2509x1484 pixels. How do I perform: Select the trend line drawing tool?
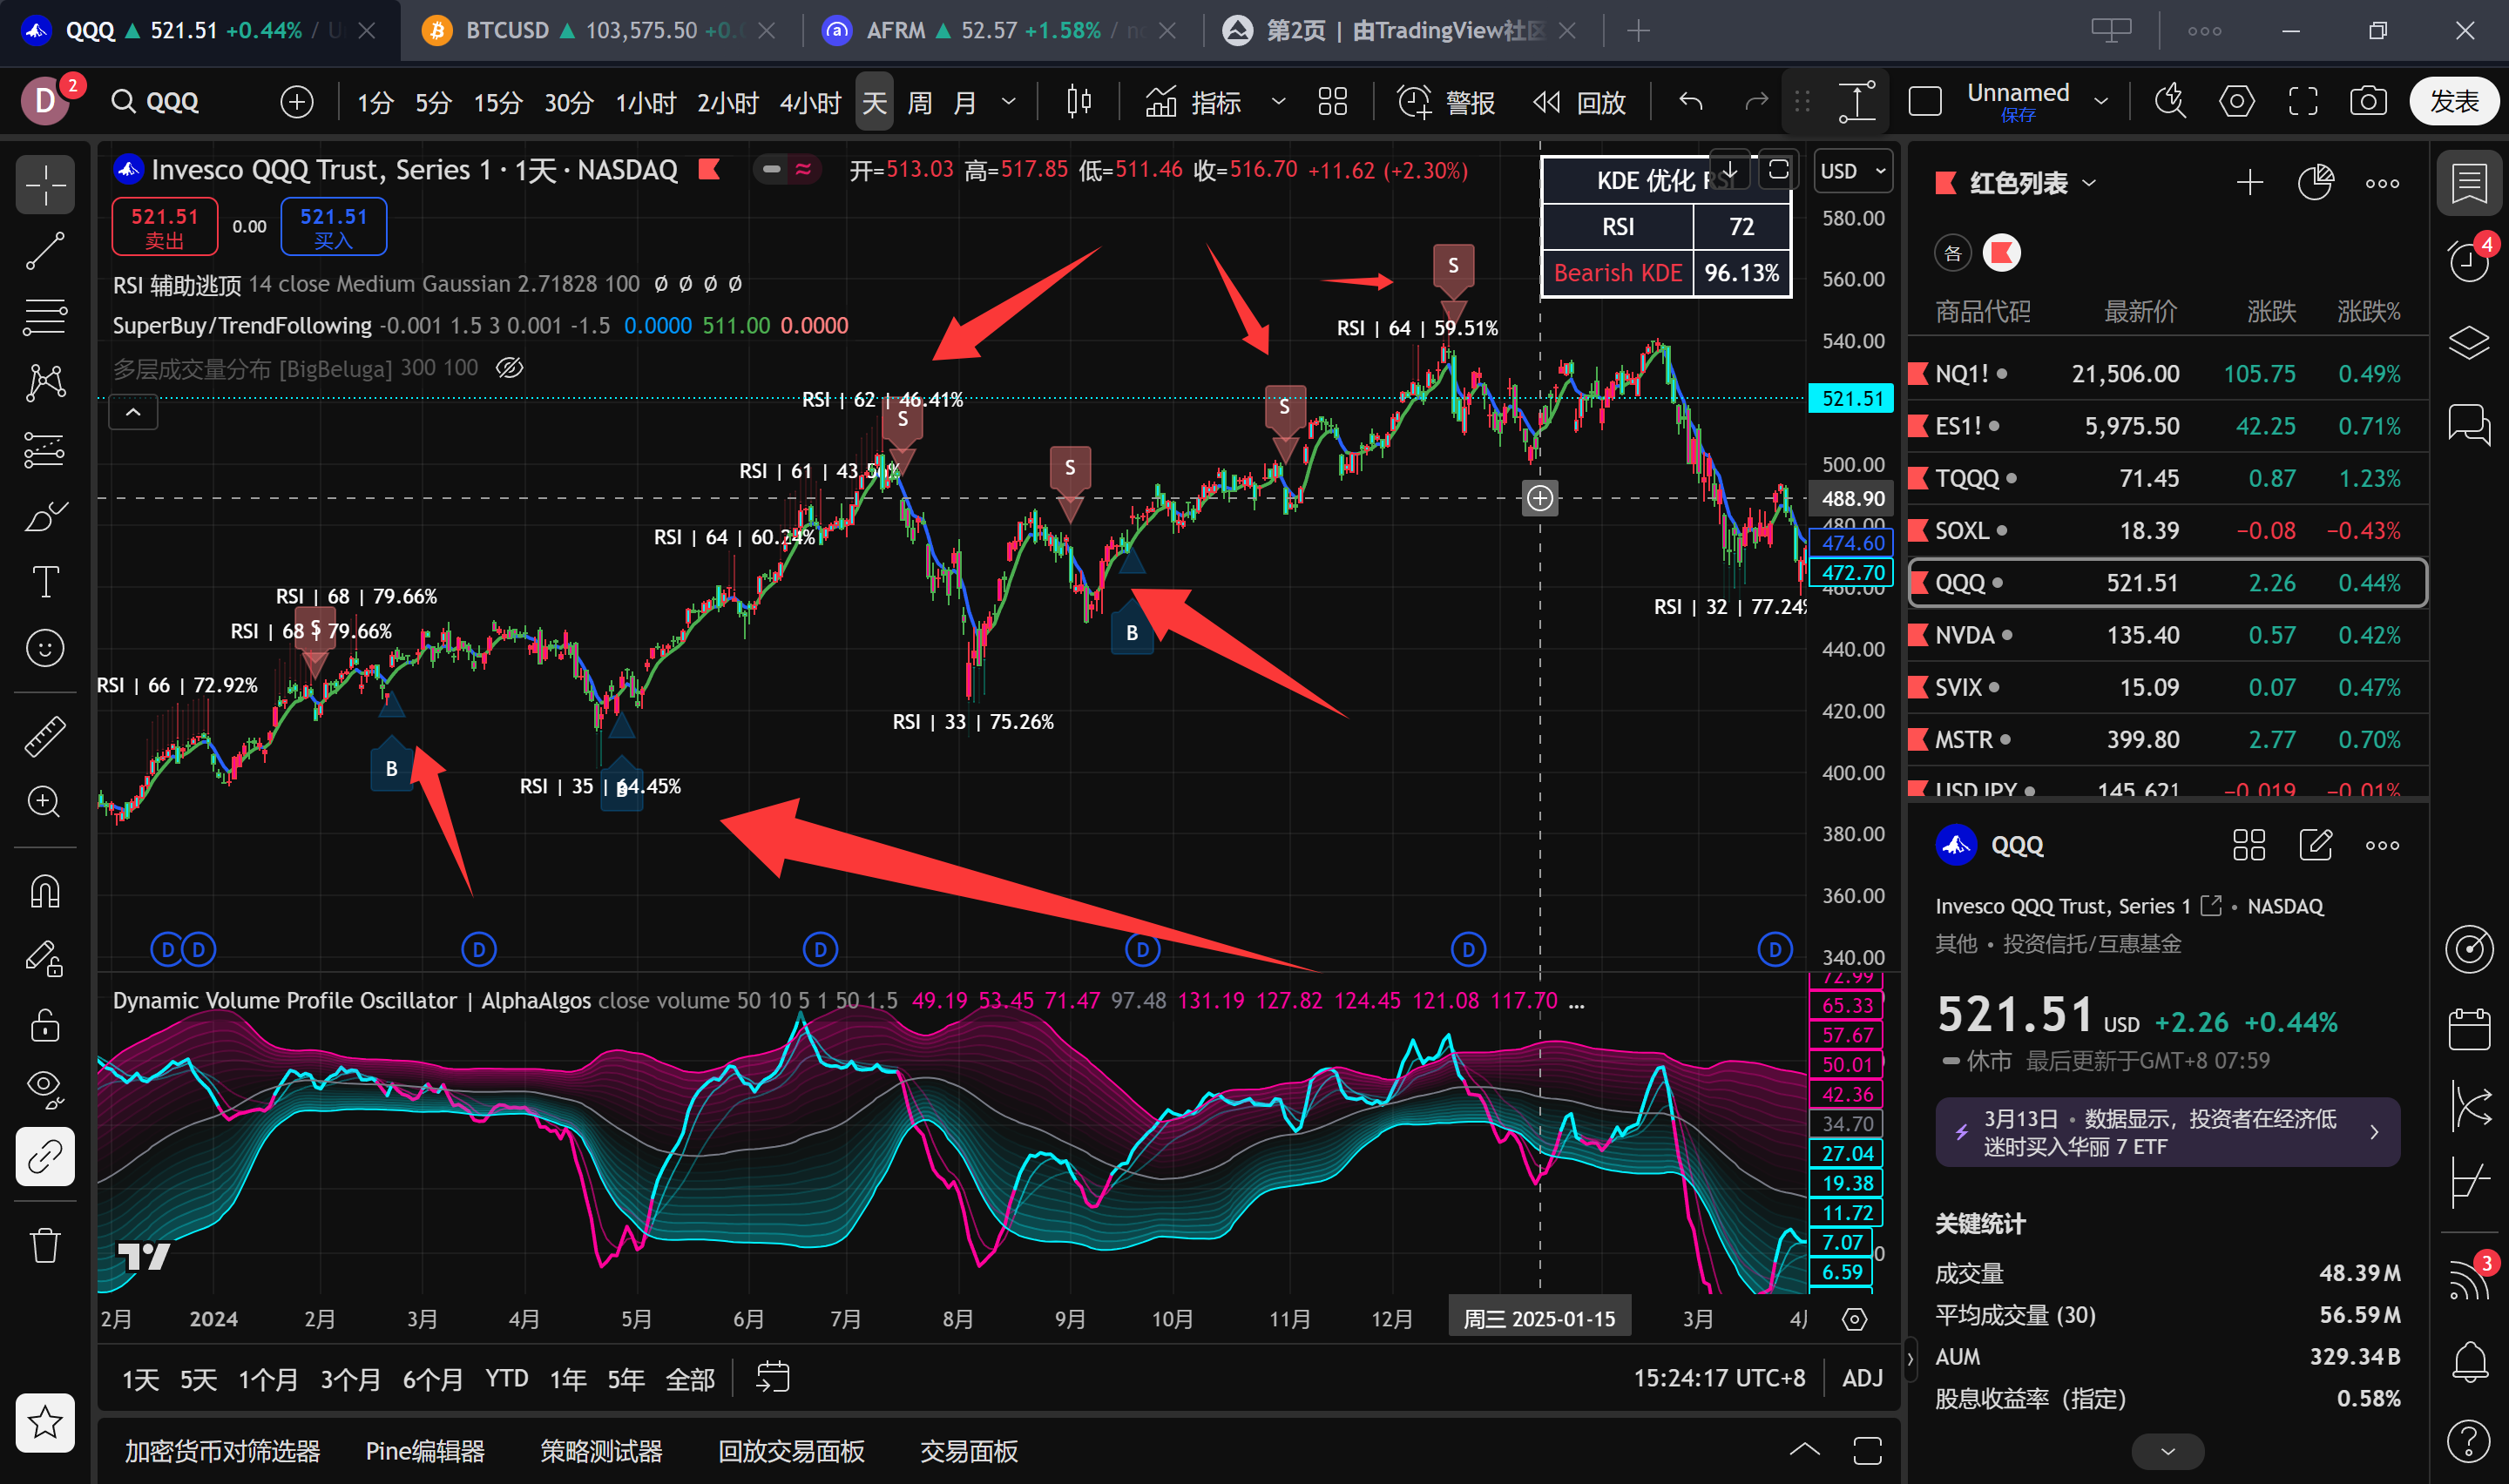(45, 251)
